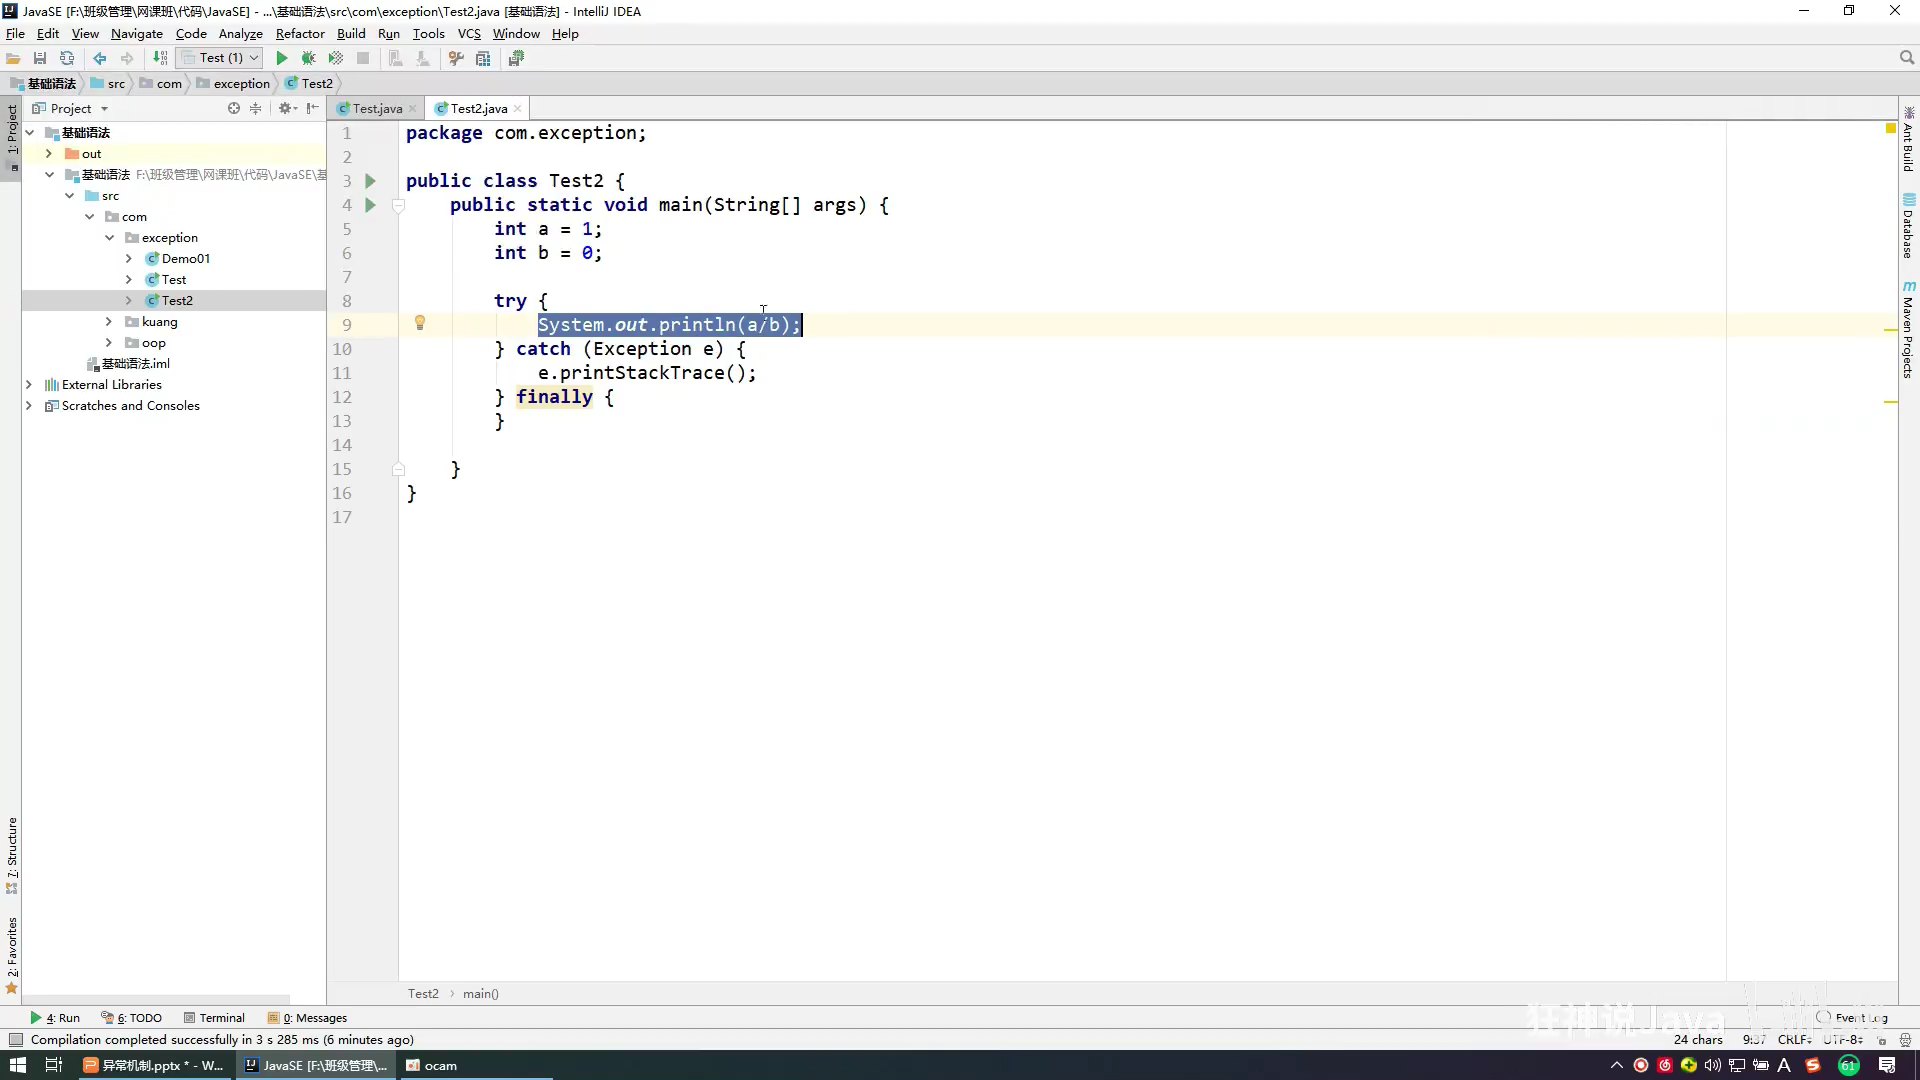This screenshot has height=1080, width=1920.
Task: Click the intention lightbulb on line 9
Action: [x=420, y=323]
